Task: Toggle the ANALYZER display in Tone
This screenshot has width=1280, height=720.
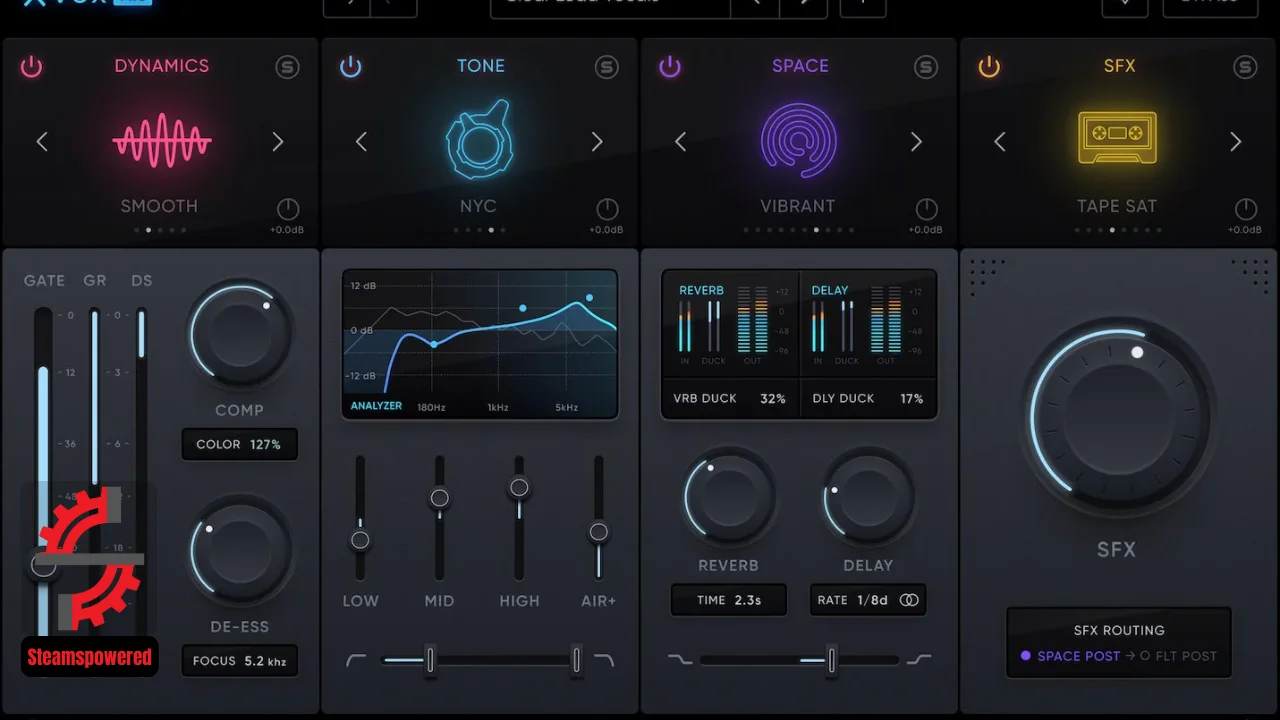Action: coord(376,406)
